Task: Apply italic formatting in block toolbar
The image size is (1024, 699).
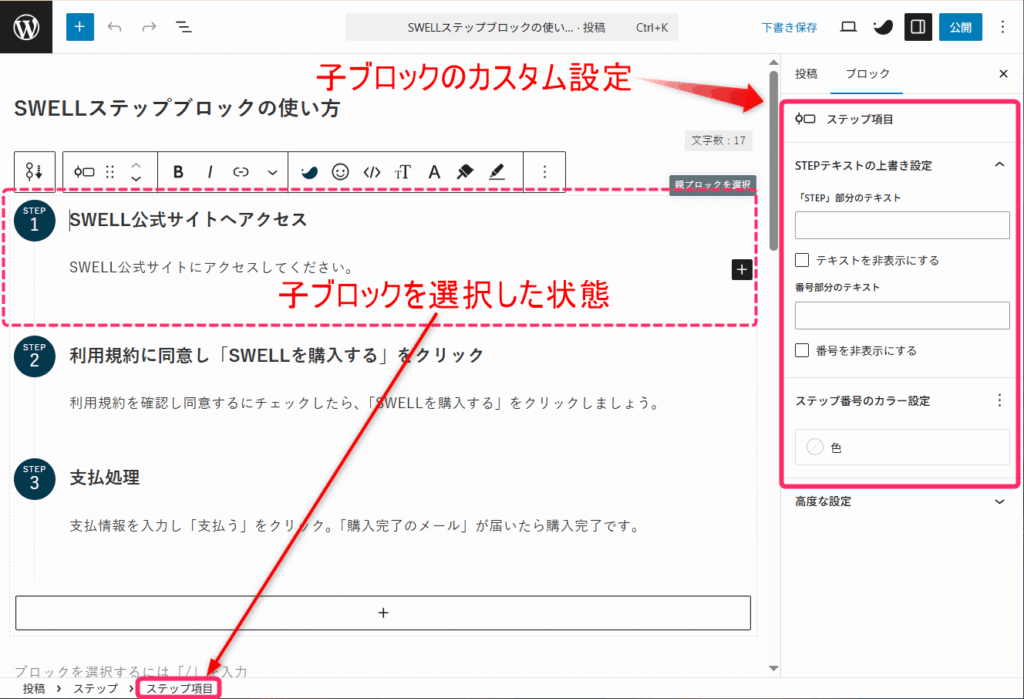Action: click(210, 172)
